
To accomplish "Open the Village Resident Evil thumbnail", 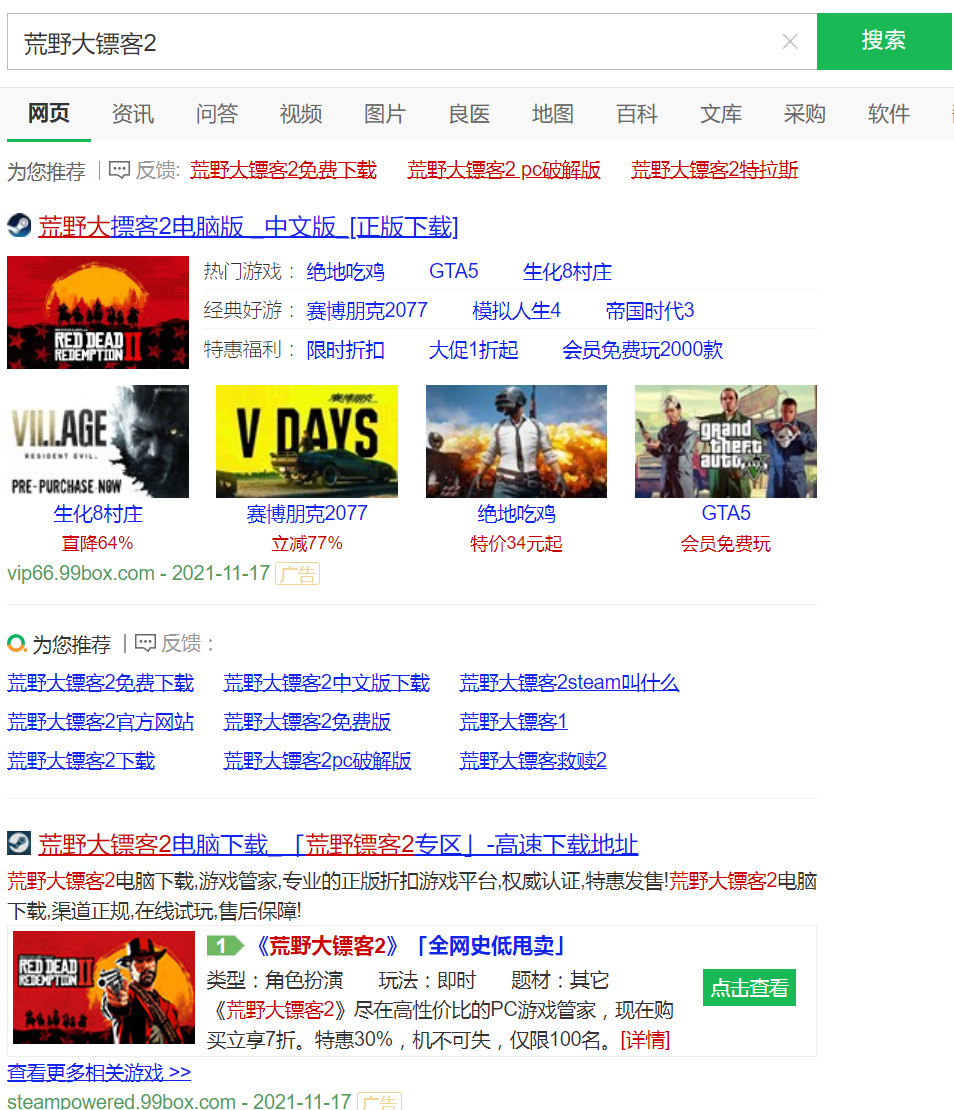I will pyautogui.click(x=98, y=441).
